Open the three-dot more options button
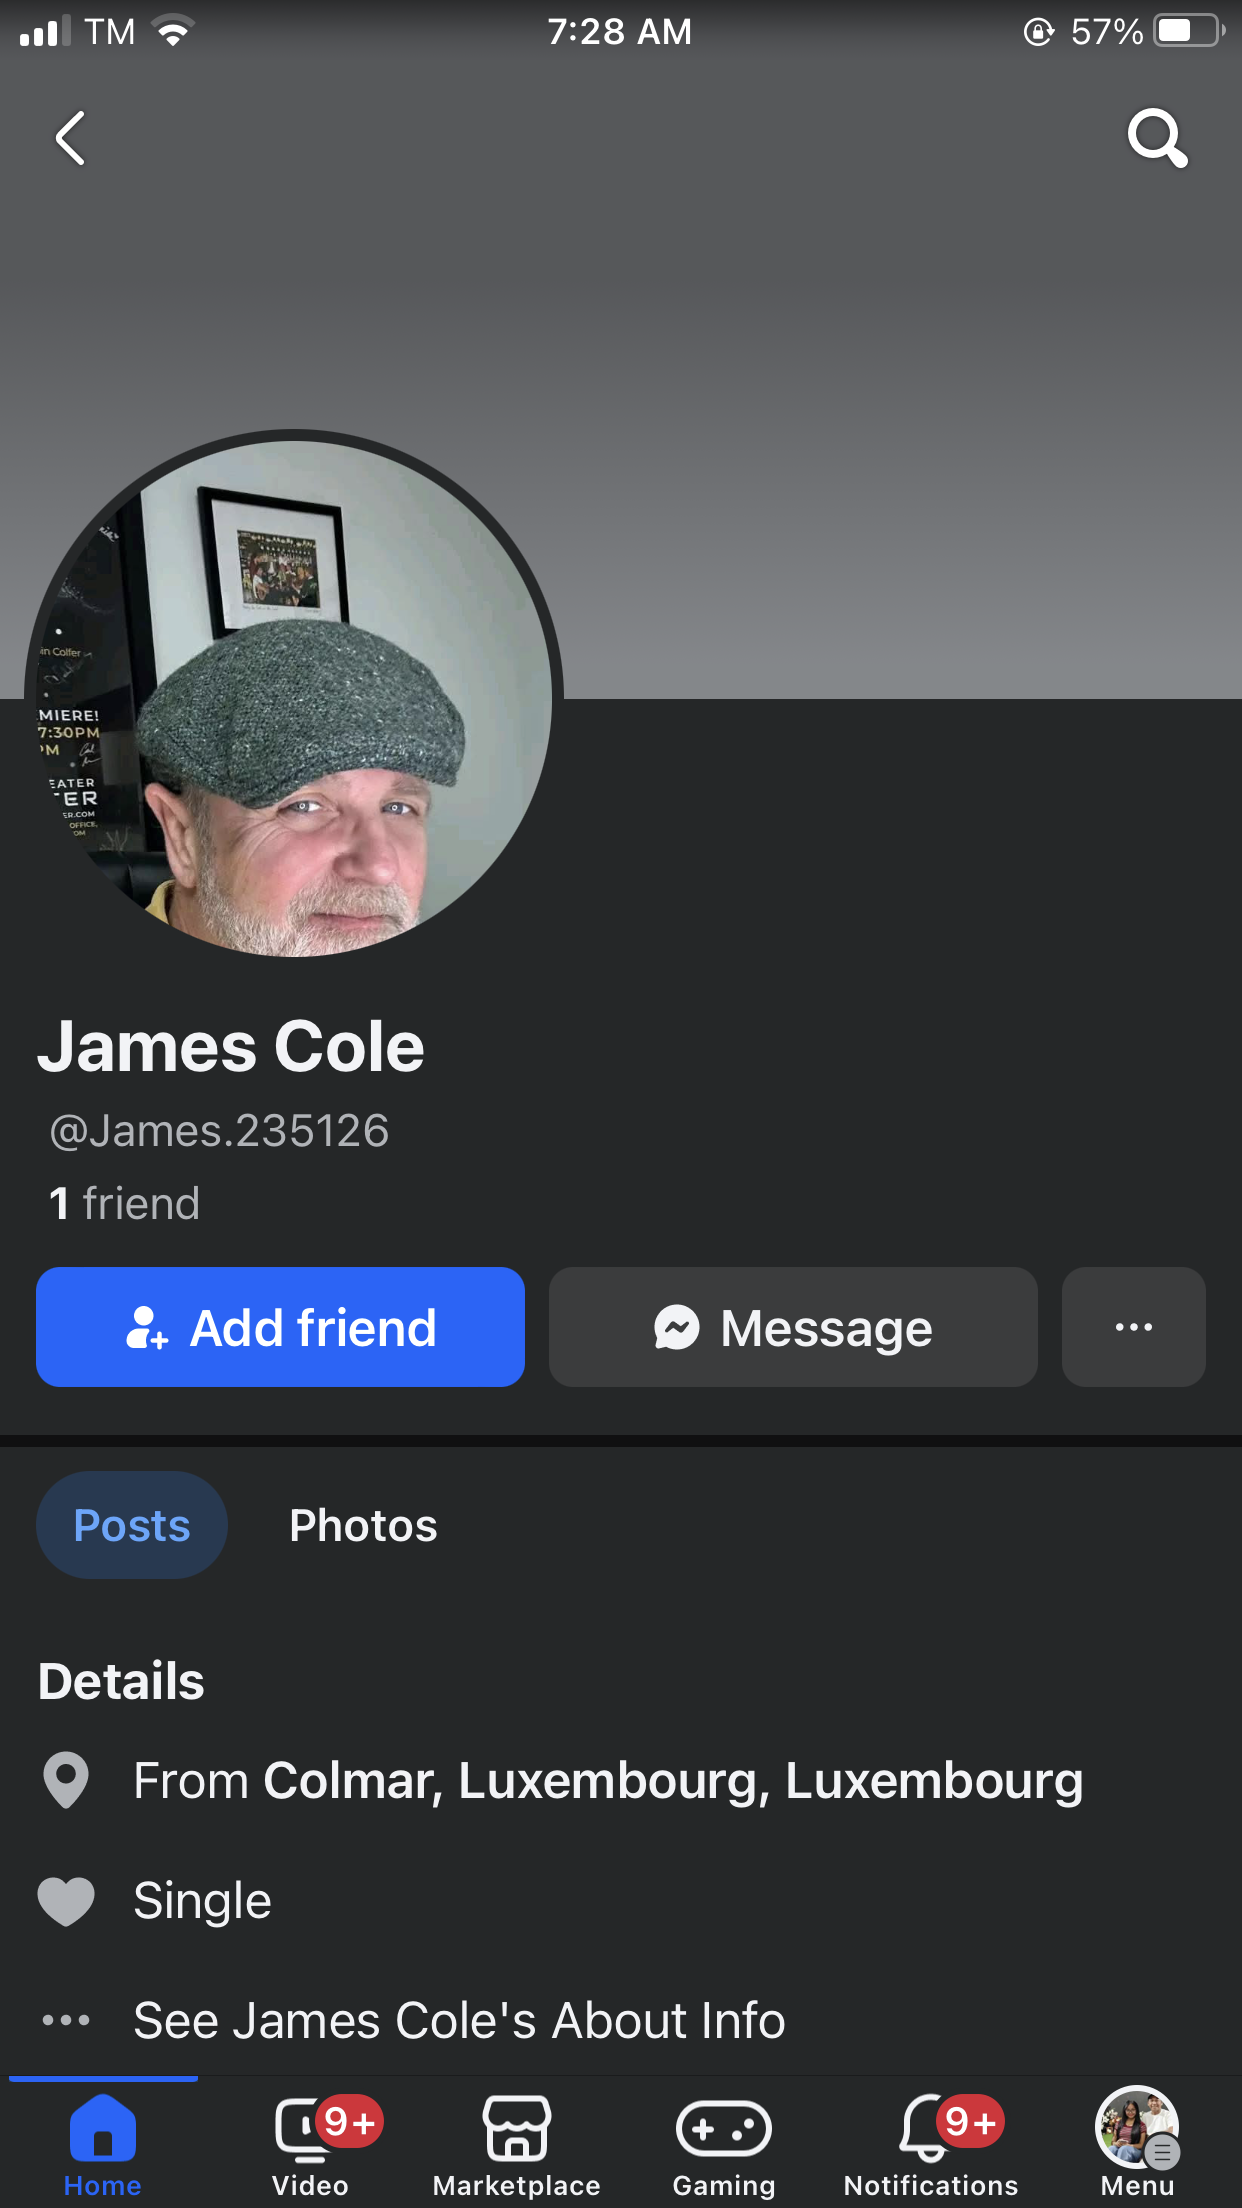This screenshot has height=2208, width=1242. (1134, 1327)
